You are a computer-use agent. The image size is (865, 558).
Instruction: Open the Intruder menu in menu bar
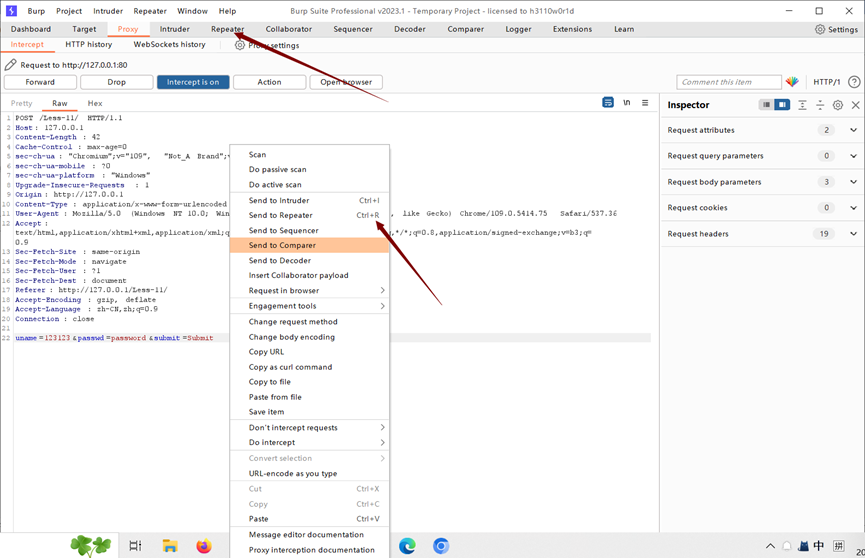coord(108,11)
